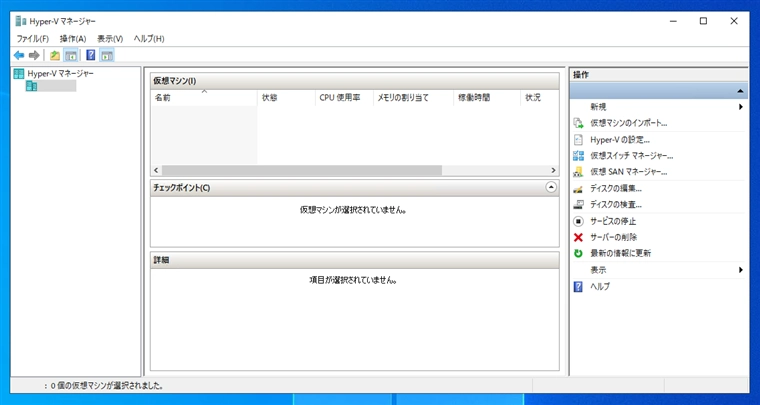The width and height of the screenshot is (760, 405).
Task: Click the red X サーバーの削除 icon
Action: pos(578,237)
